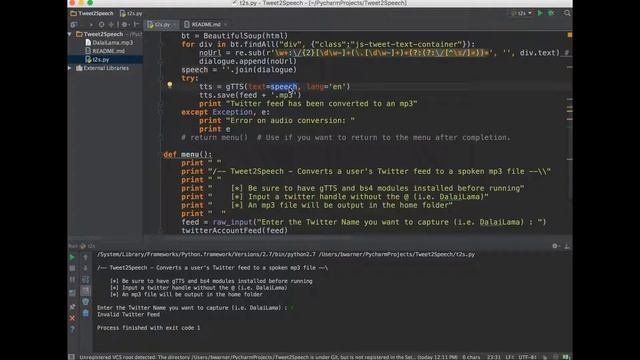Click Pause Output icon in Run panel
The image size is (640, 360).
point(72,280)
